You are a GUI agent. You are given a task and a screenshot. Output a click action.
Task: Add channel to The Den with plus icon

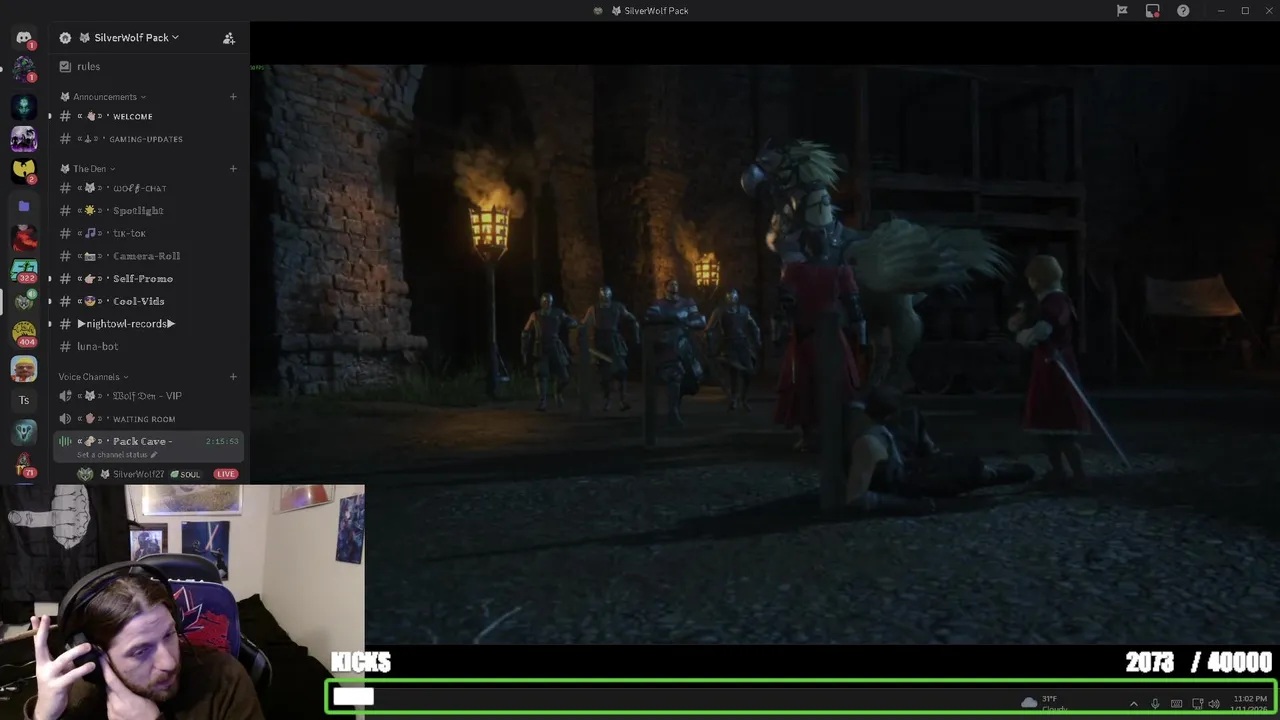click(233, 168)
